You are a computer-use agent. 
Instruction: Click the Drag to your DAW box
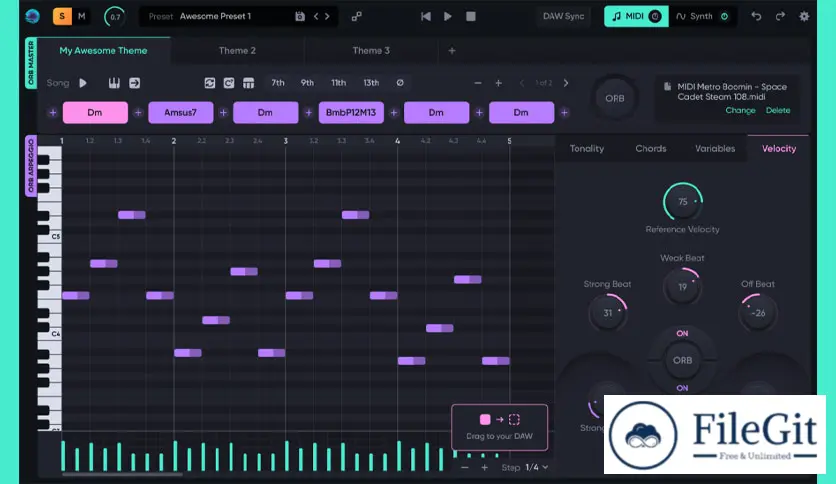(500, 427)
